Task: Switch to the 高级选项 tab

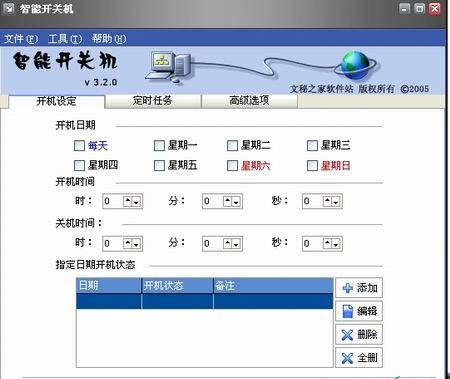Action: (x=249, y=101)
